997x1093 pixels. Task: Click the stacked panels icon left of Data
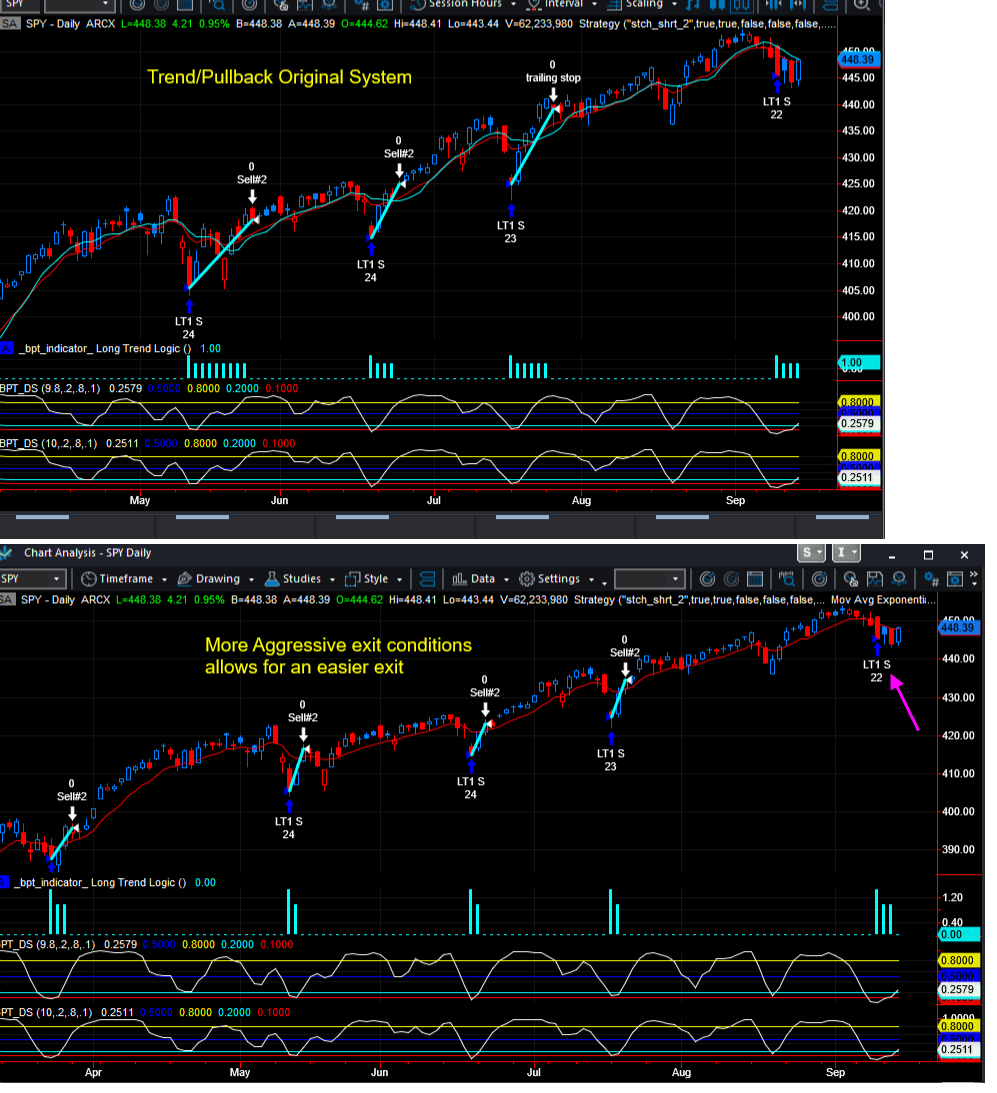(x=427, y=579)
